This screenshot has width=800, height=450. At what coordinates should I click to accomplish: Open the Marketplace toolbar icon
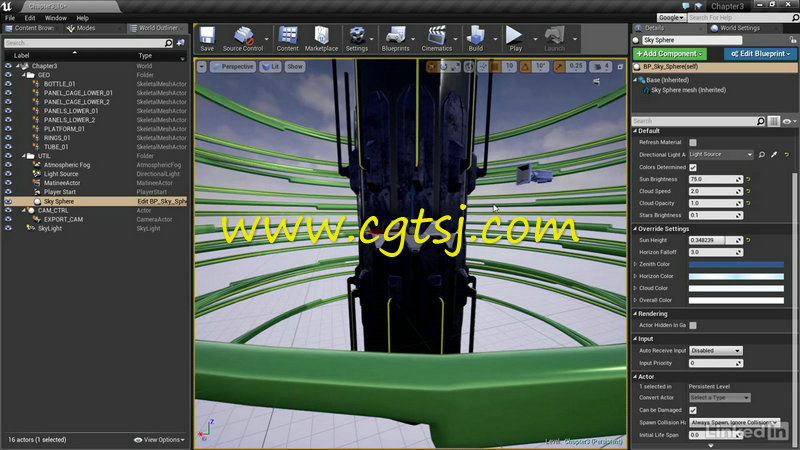pyautogui.click(x=321, y=39)
